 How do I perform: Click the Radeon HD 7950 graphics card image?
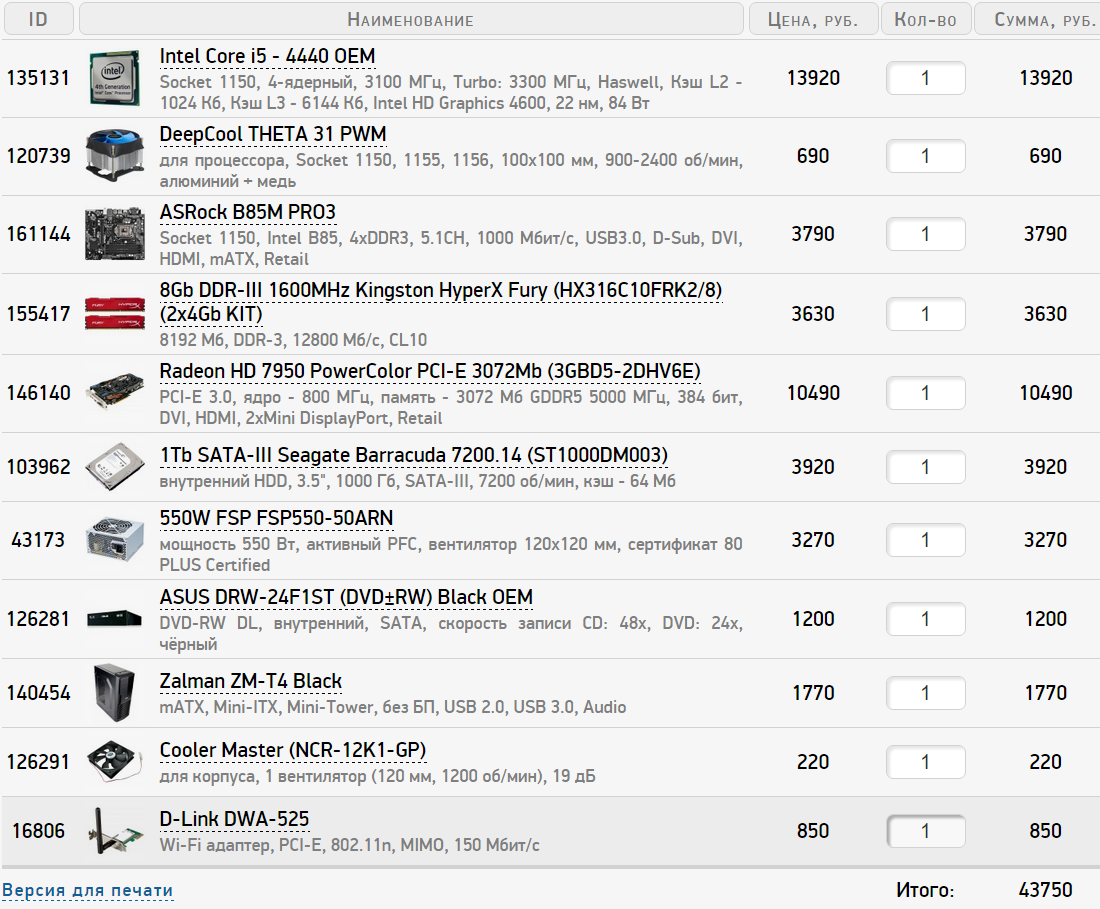[x=115, y=393]
